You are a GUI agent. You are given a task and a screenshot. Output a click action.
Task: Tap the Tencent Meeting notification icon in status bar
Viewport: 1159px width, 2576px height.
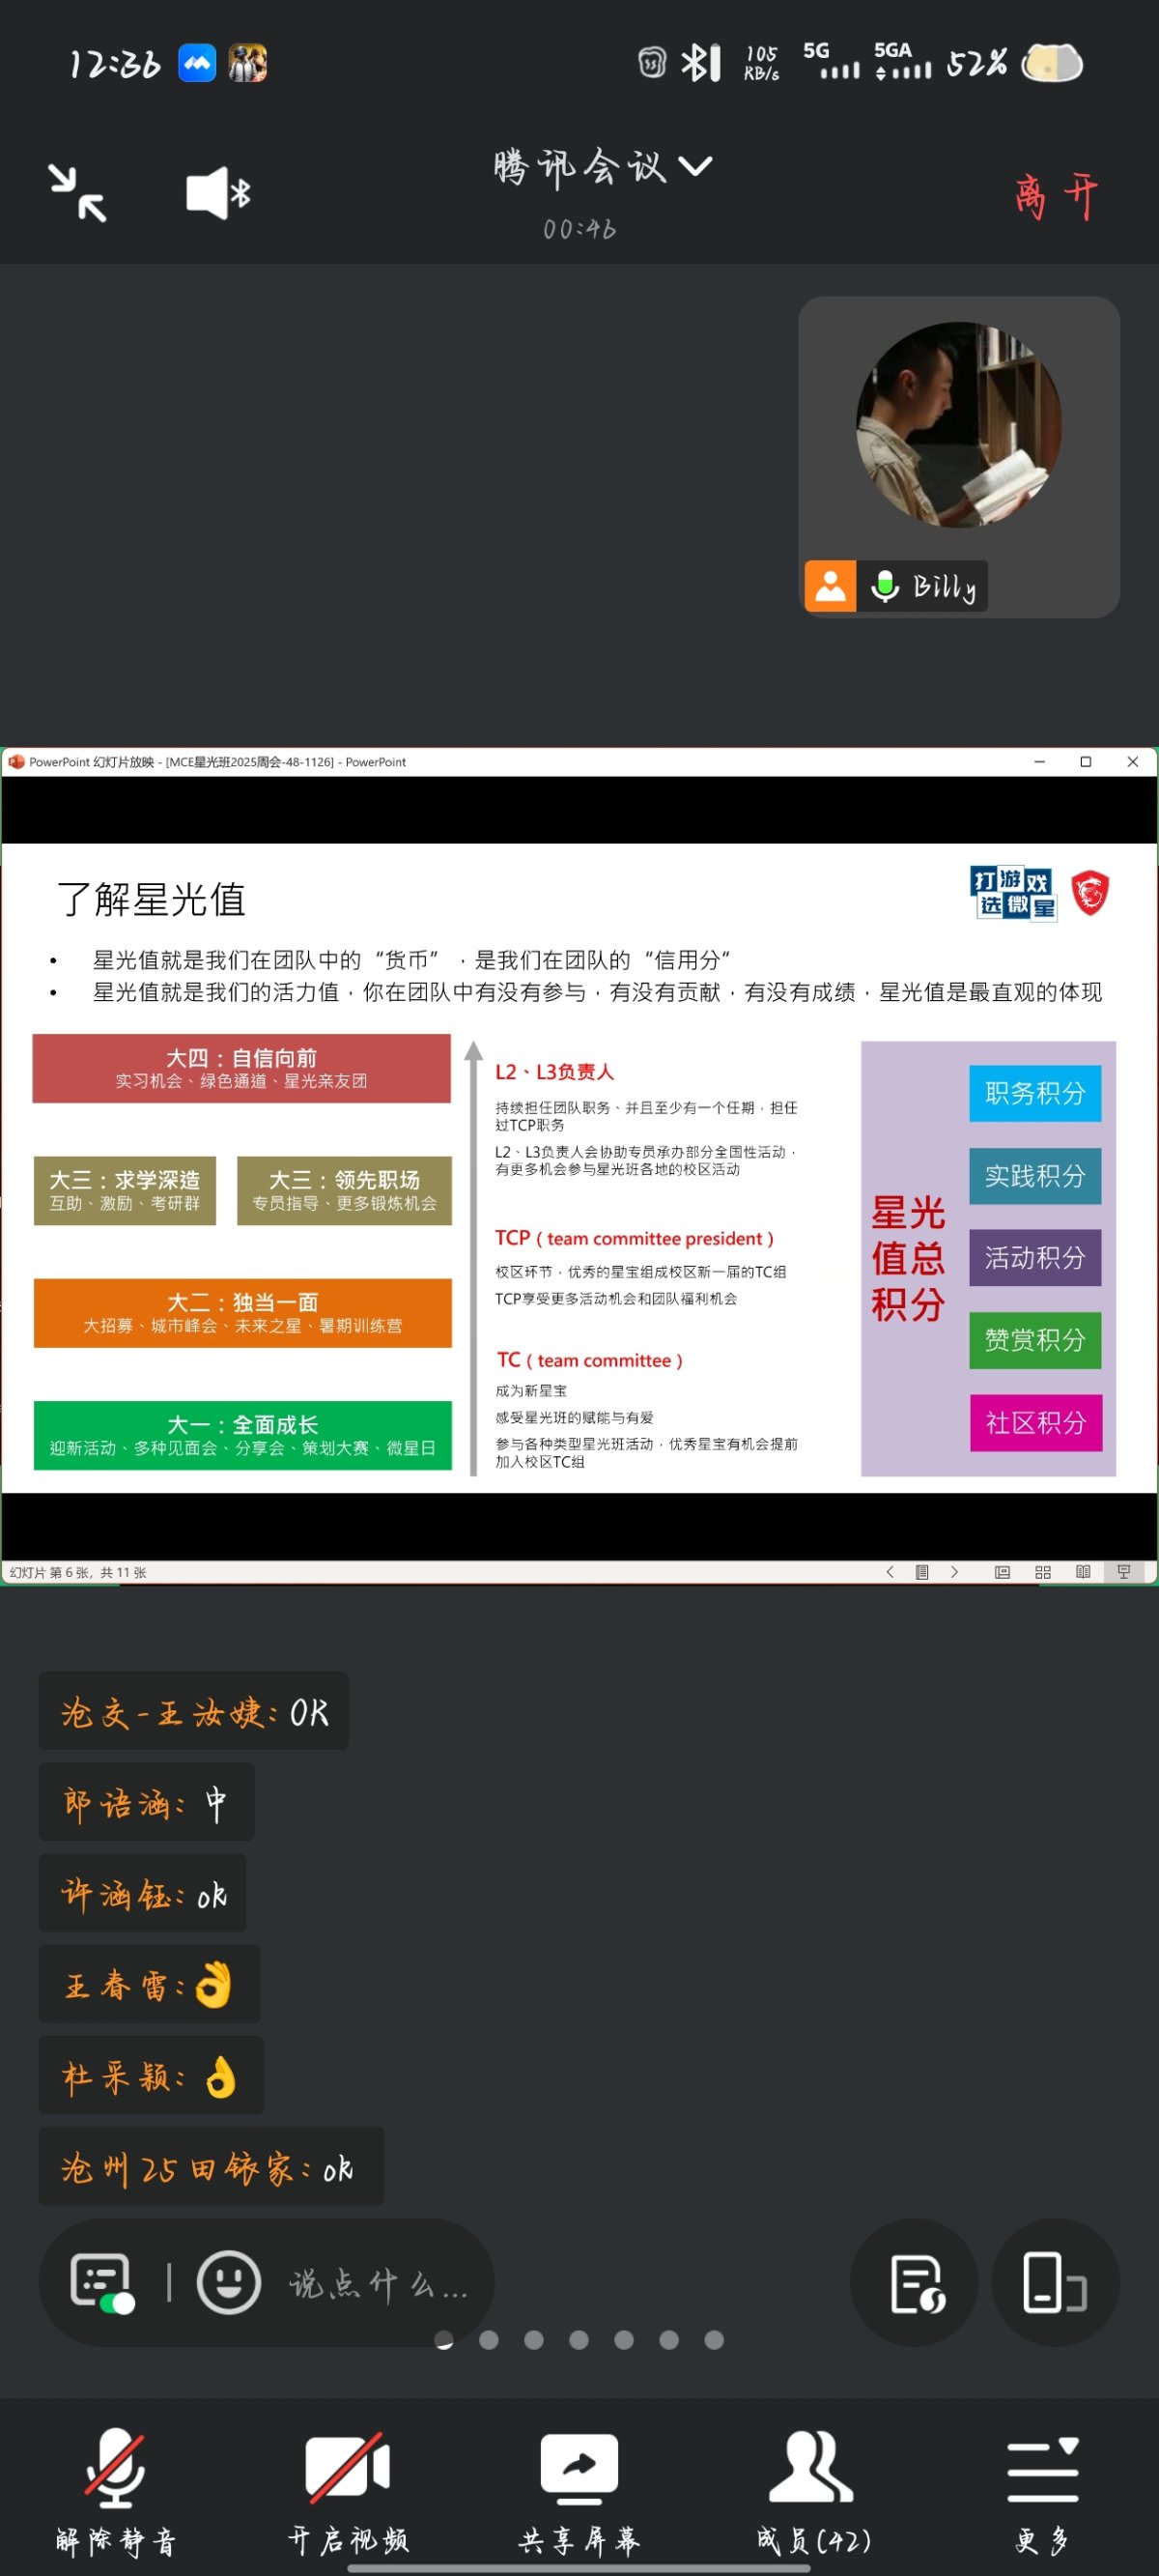pos(197,63)
